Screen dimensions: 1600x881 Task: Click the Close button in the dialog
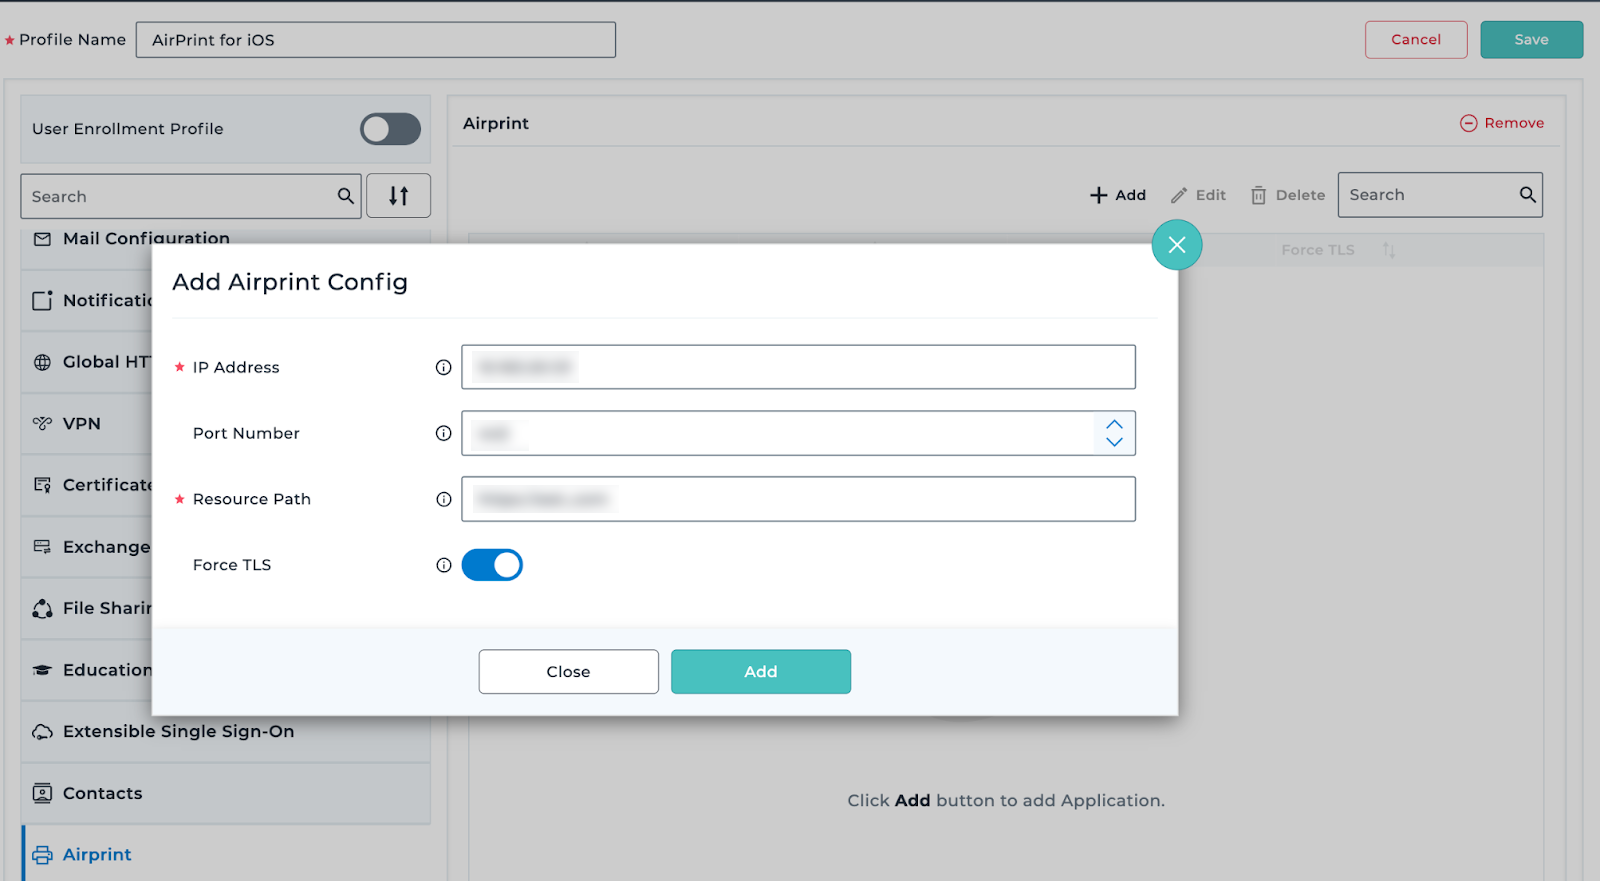[568, 672]
